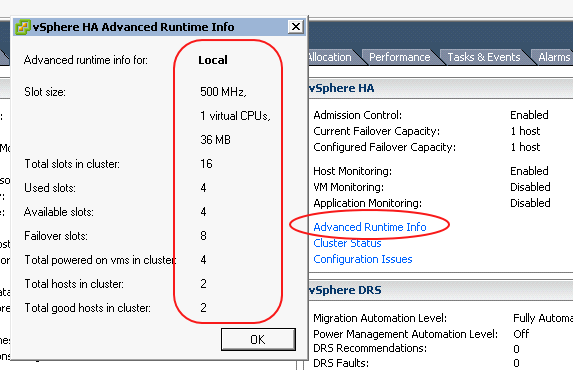Image resolution: width=573 pixels, height=370 pixels.
Task: Select the 'Local' cluster name text
Action: [213, 60]
